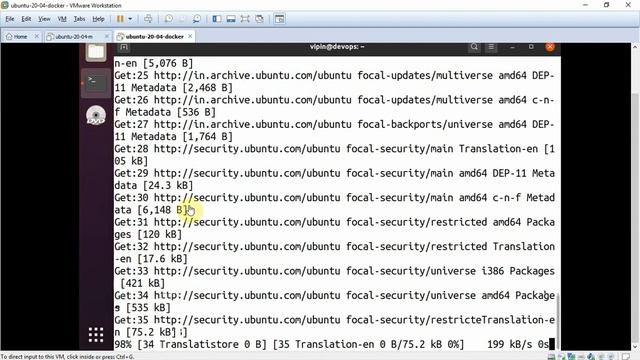Screen dimensions: 640x360
Task: Click the 'To direct input' status bar message
Action: tap(67, 357)
